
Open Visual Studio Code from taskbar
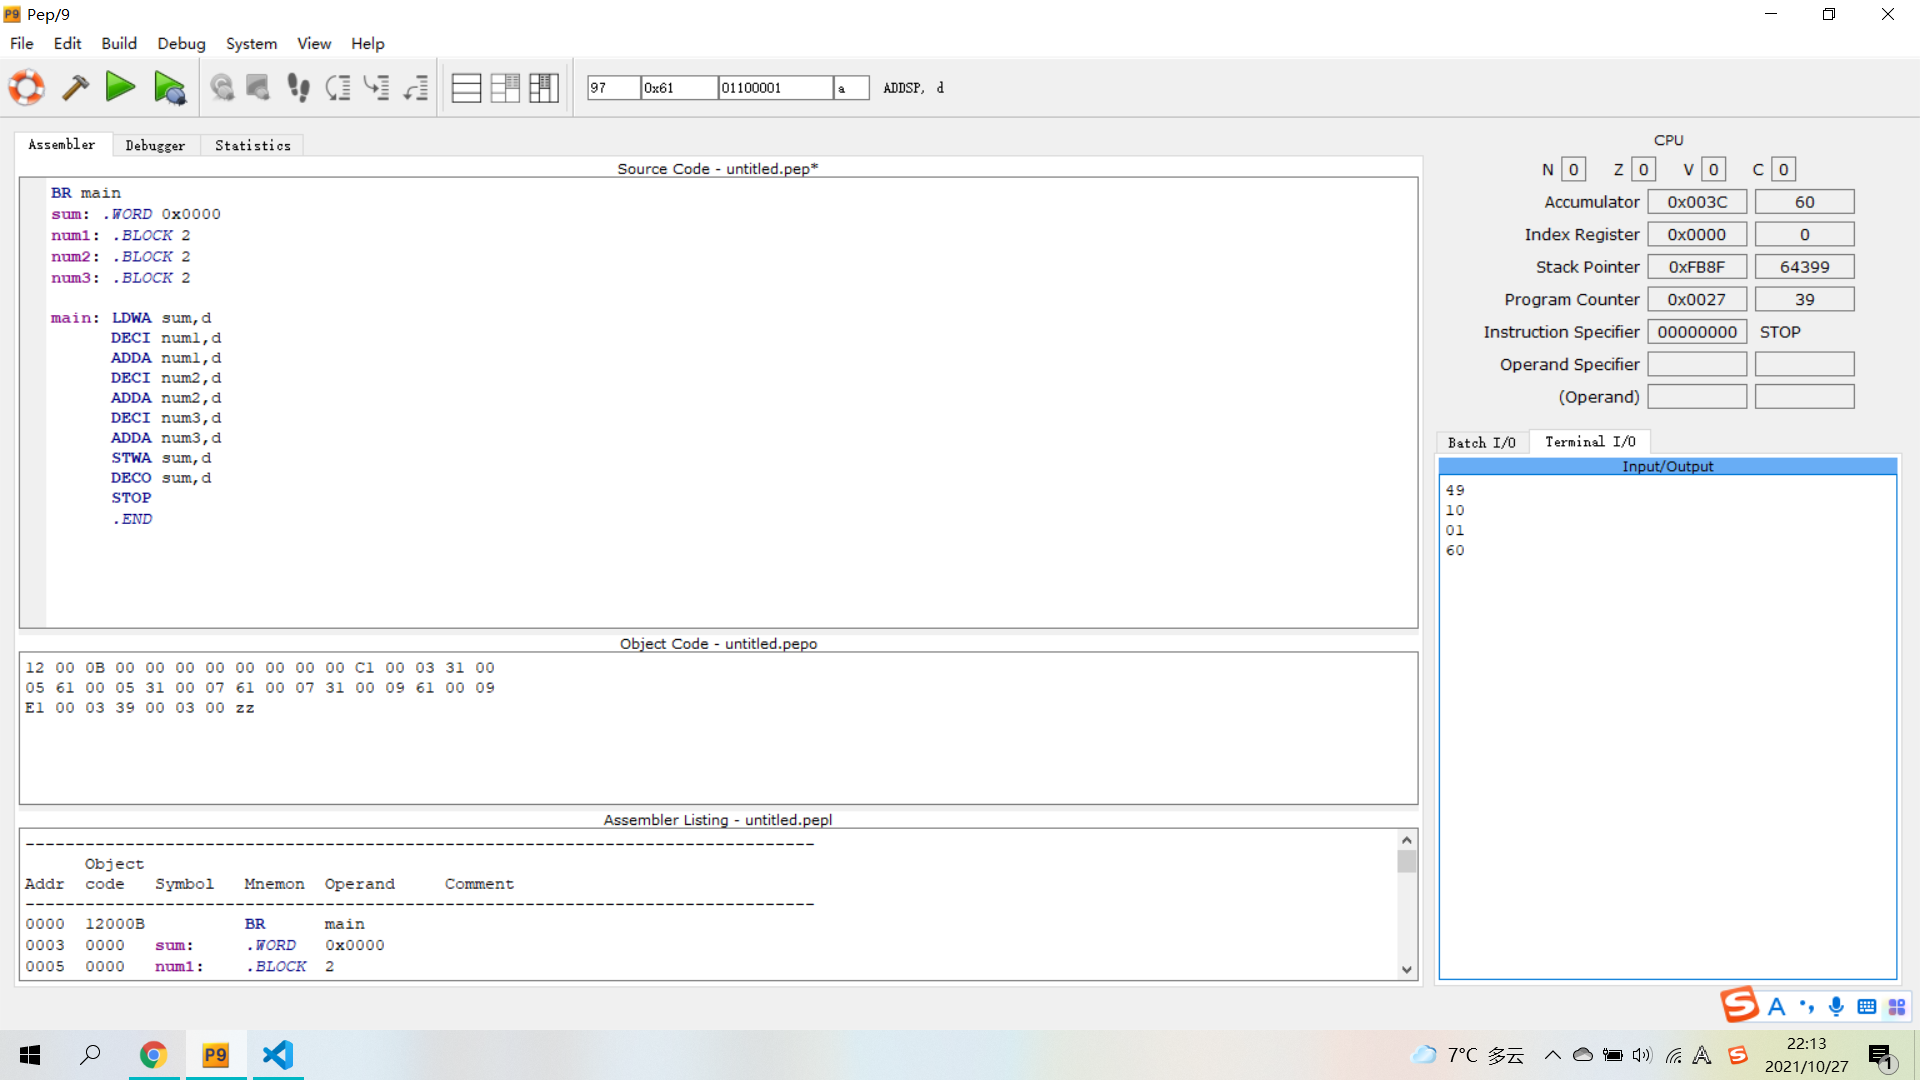pyautogui.click(x=277, y=1055)
